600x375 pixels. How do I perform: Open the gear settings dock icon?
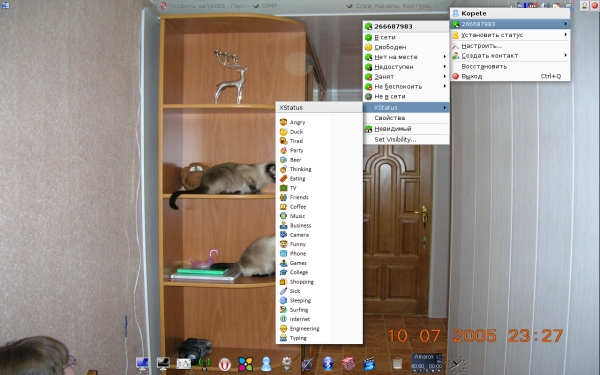click(287, 364)
